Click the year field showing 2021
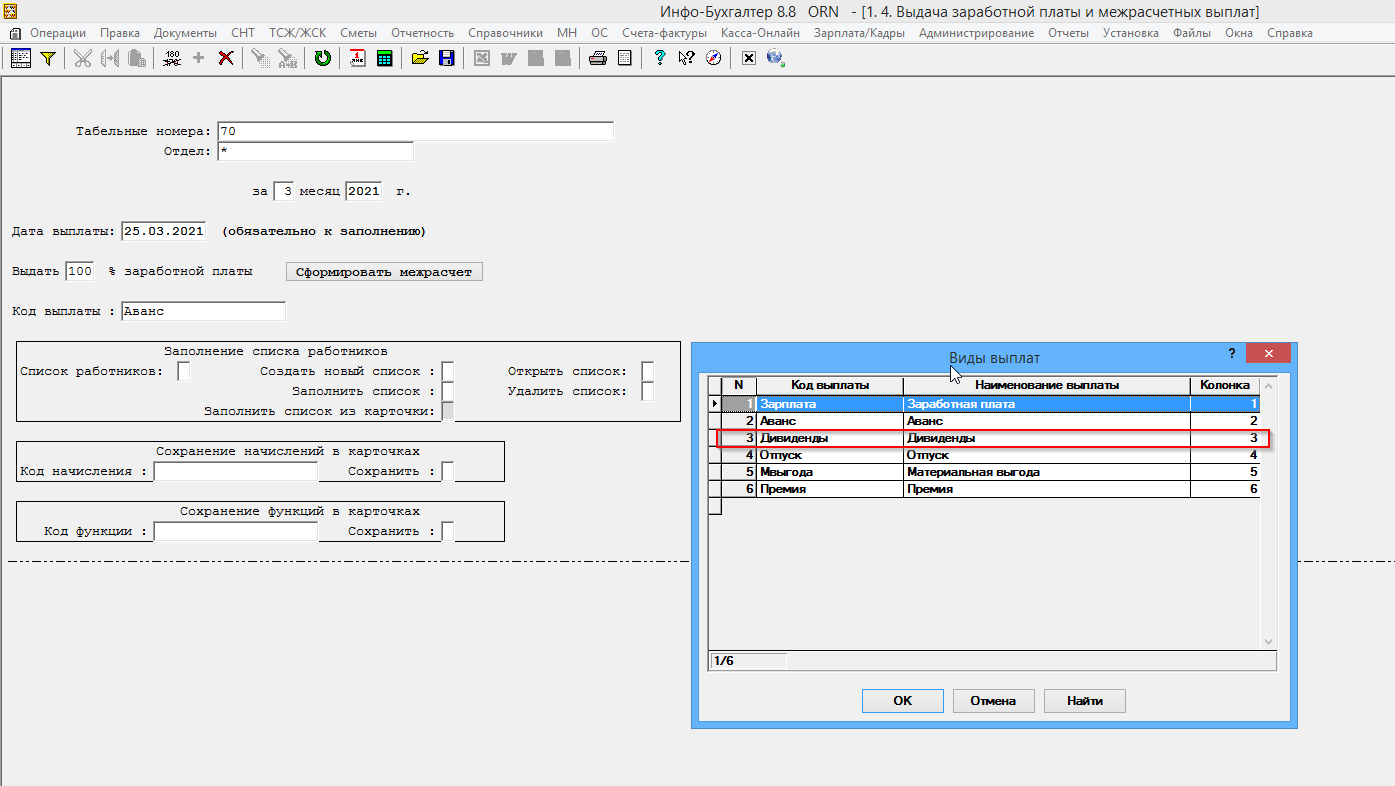This screenshot has height=786, width=1395. click(x=364, y=191)
